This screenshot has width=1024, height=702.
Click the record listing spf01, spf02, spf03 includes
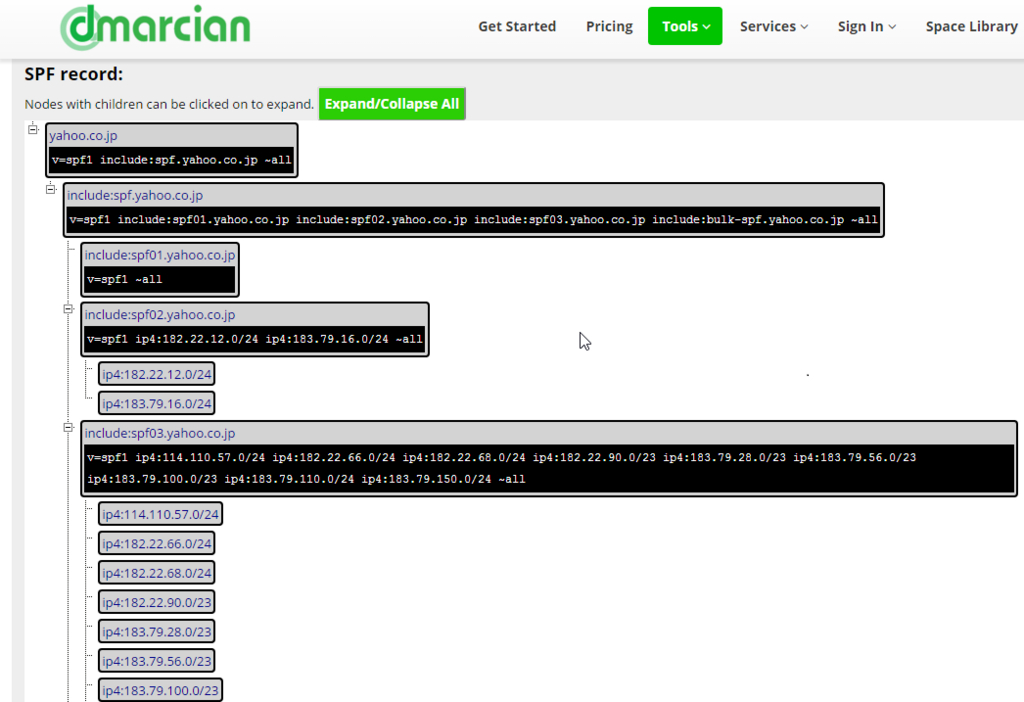473,220
